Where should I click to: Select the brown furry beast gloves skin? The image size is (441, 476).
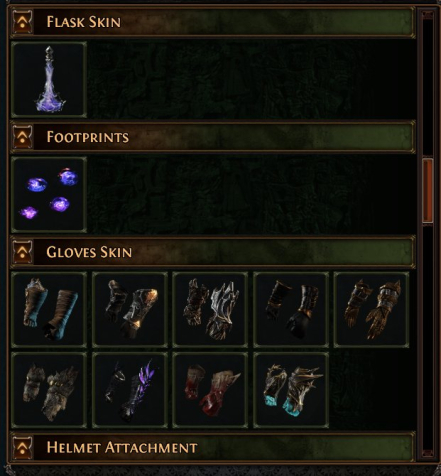point(49,390)
